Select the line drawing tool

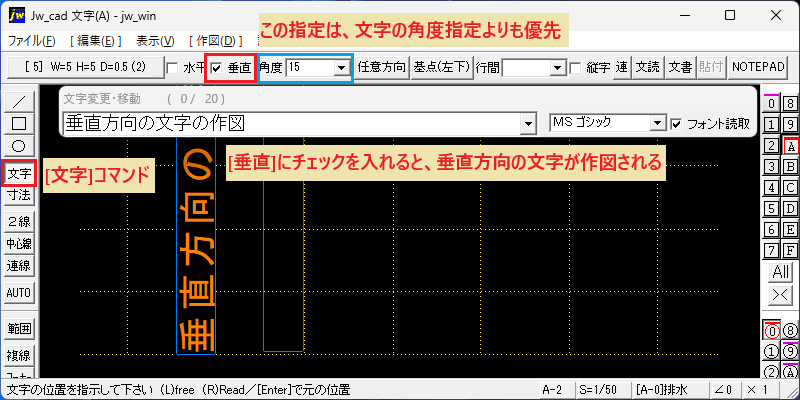point(19,101)
